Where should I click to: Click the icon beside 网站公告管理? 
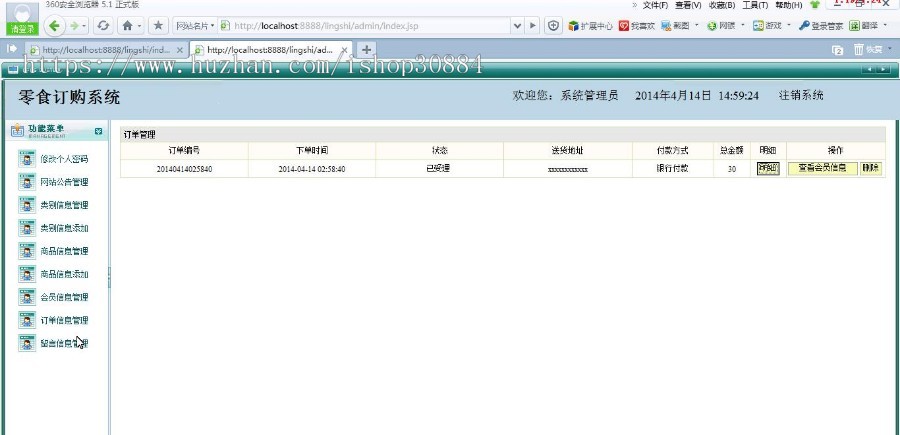27,182
